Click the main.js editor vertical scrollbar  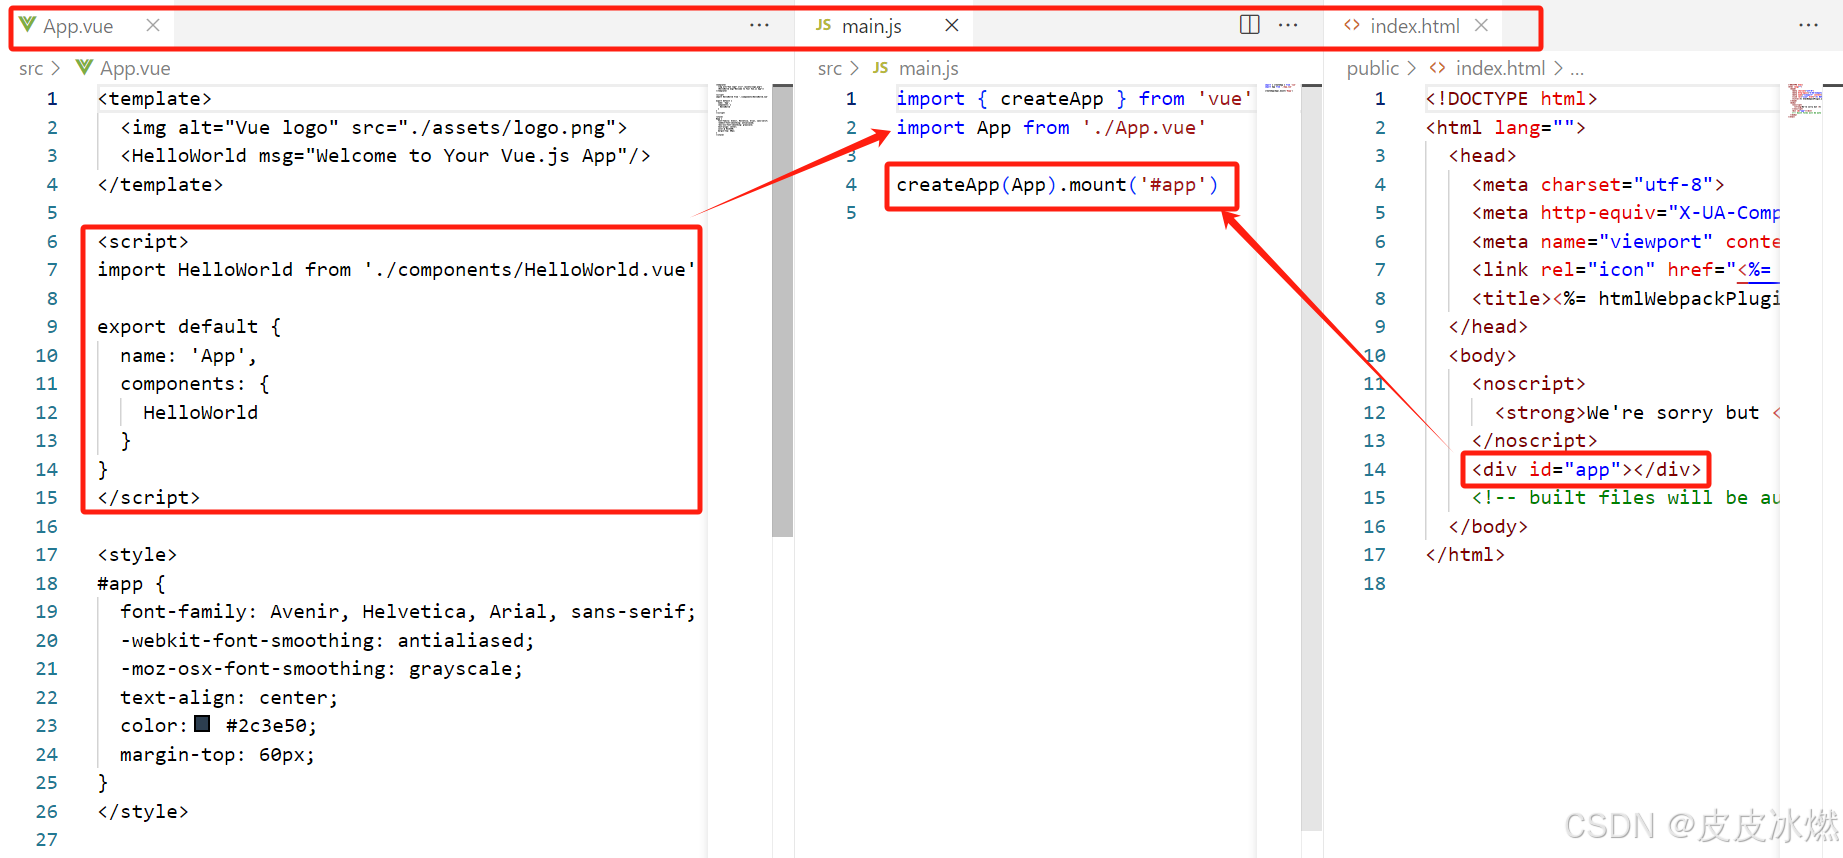coord(1311,457)
